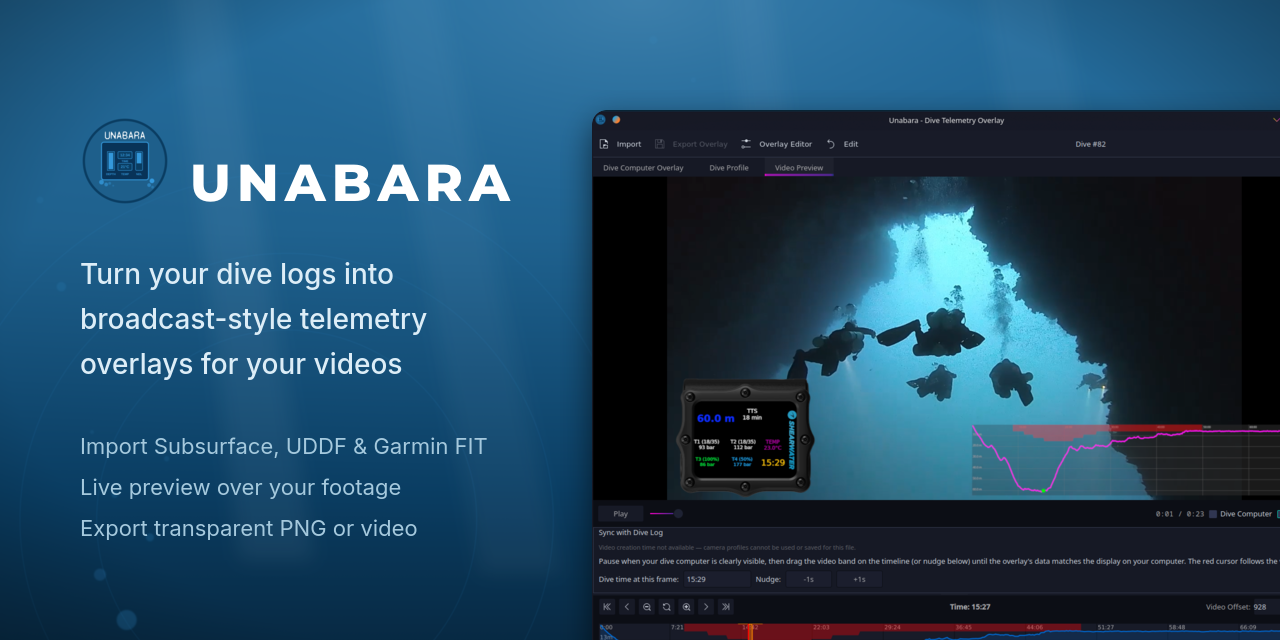Click 'Export transparent PNG or video' text

[x=248, y=528]
